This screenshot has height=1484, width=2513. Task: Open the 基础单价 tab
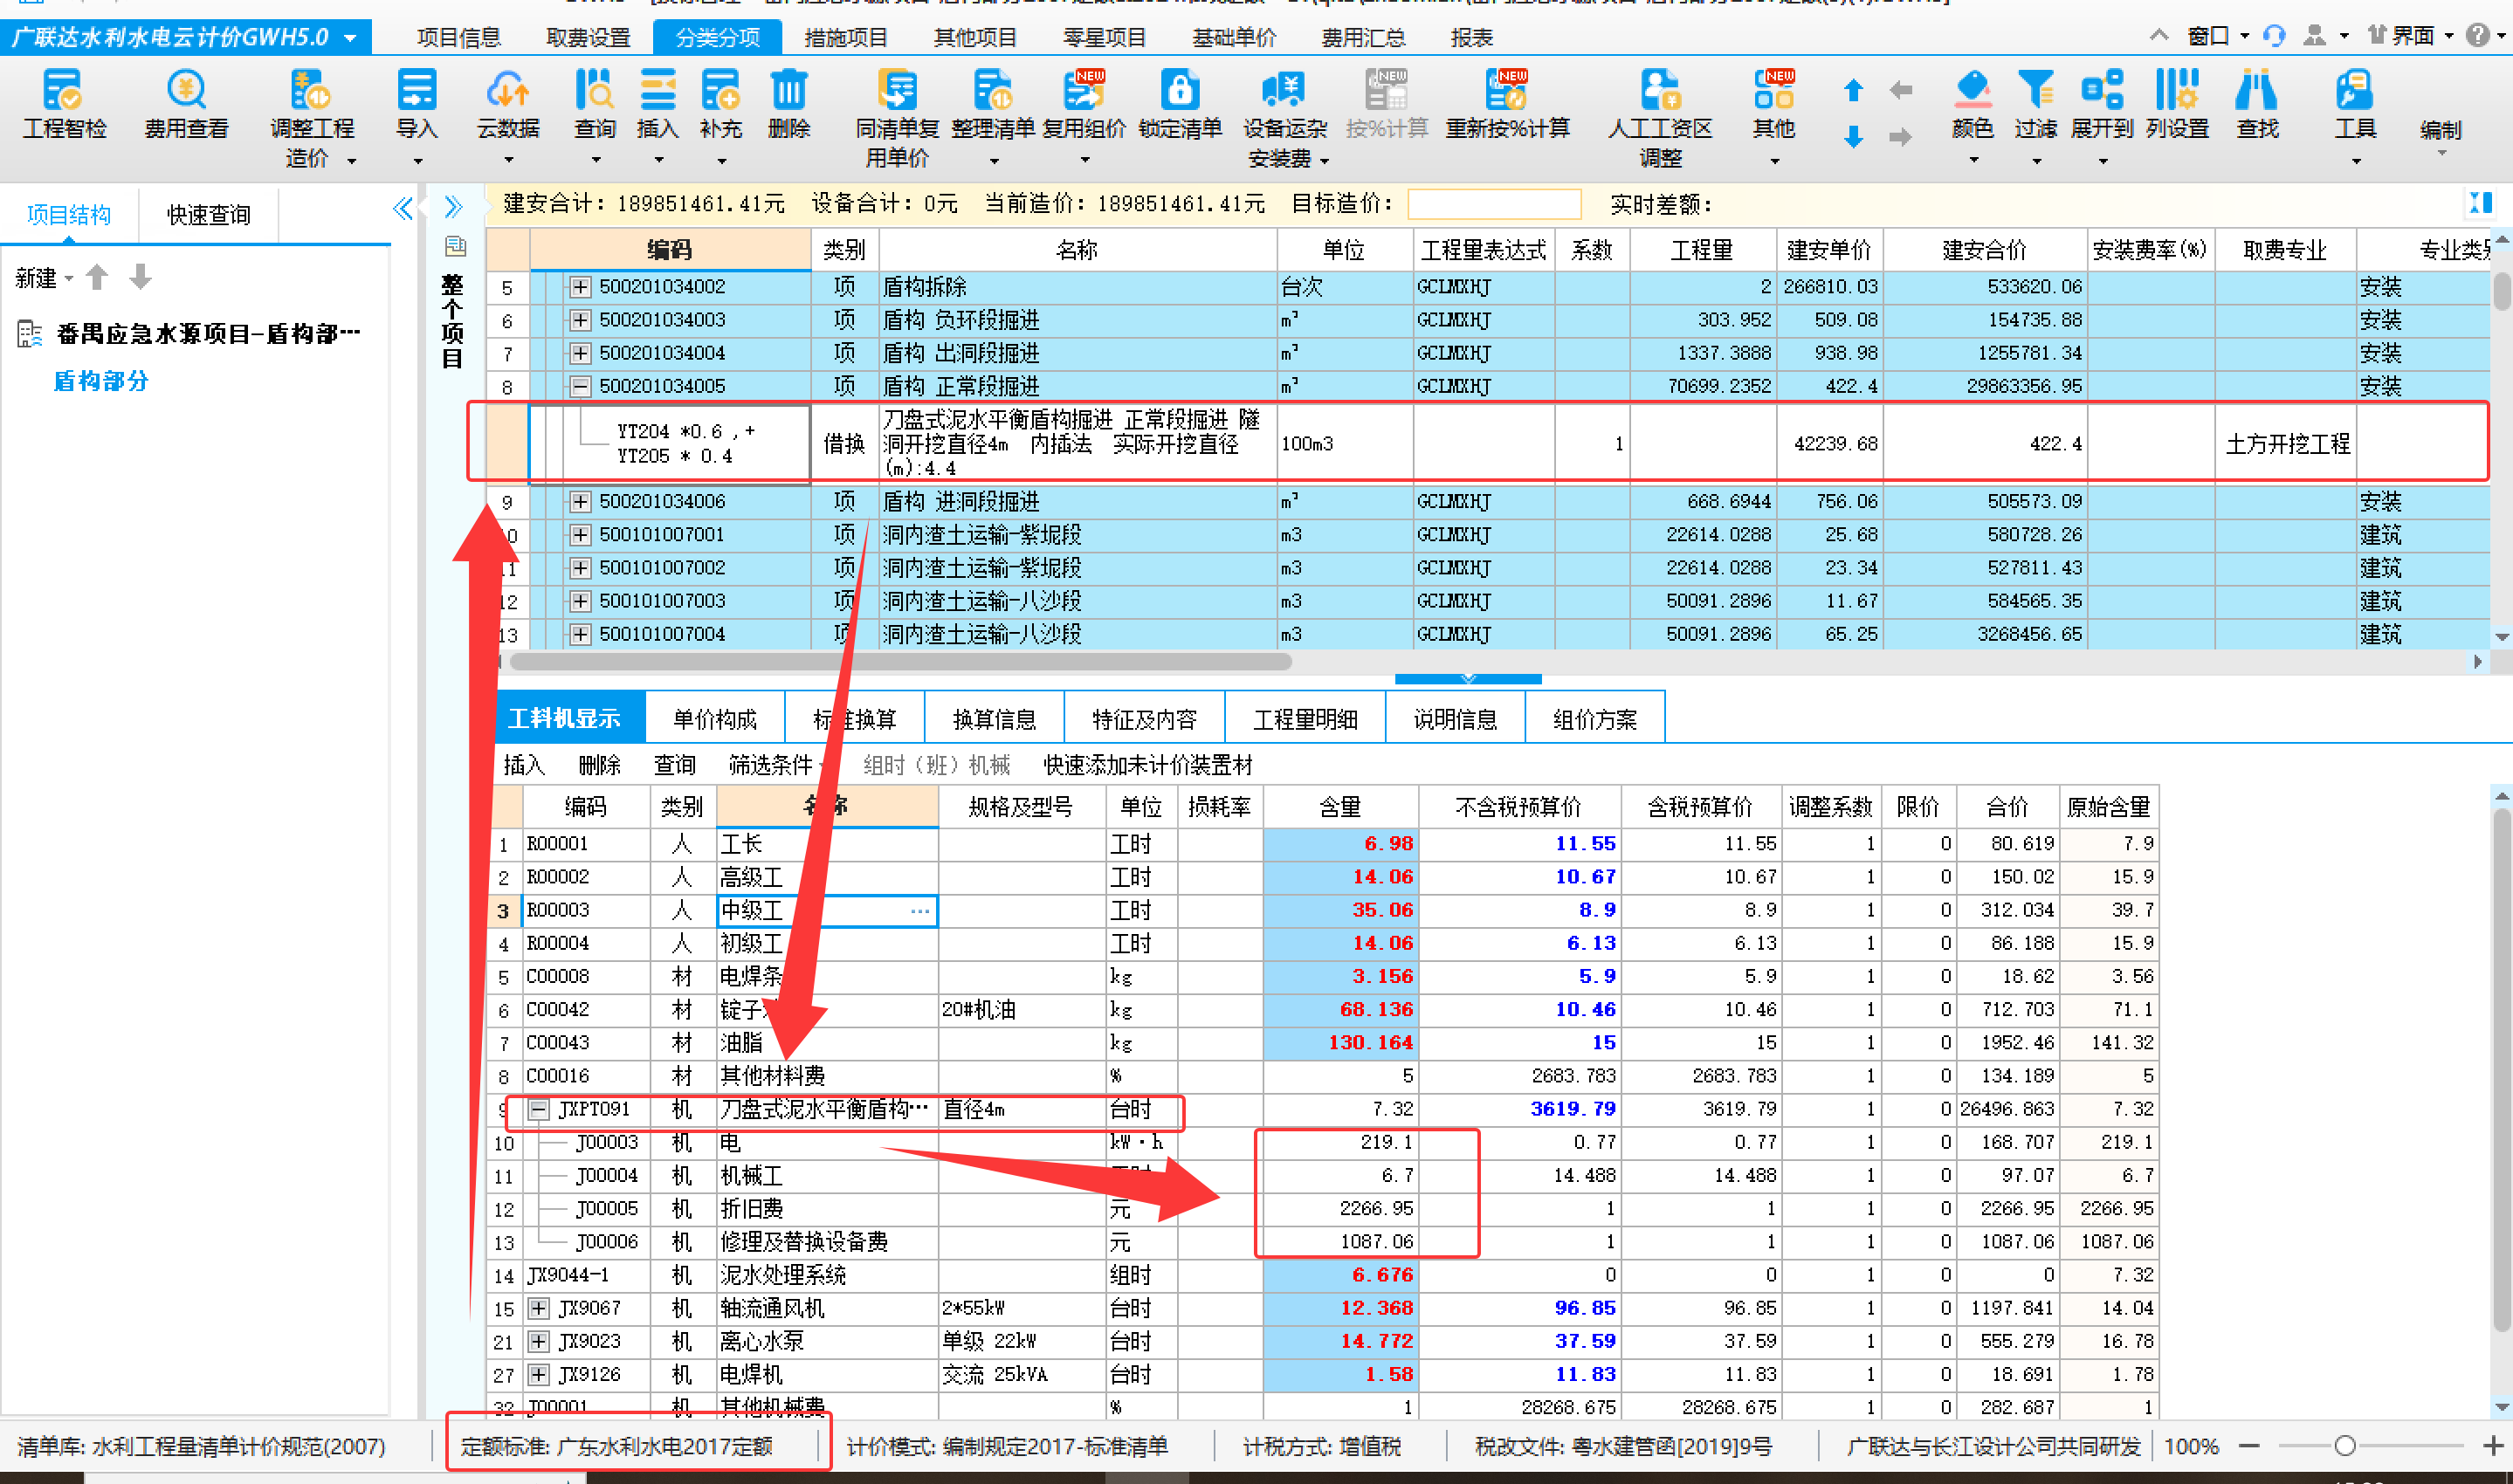coord(1234,38)
